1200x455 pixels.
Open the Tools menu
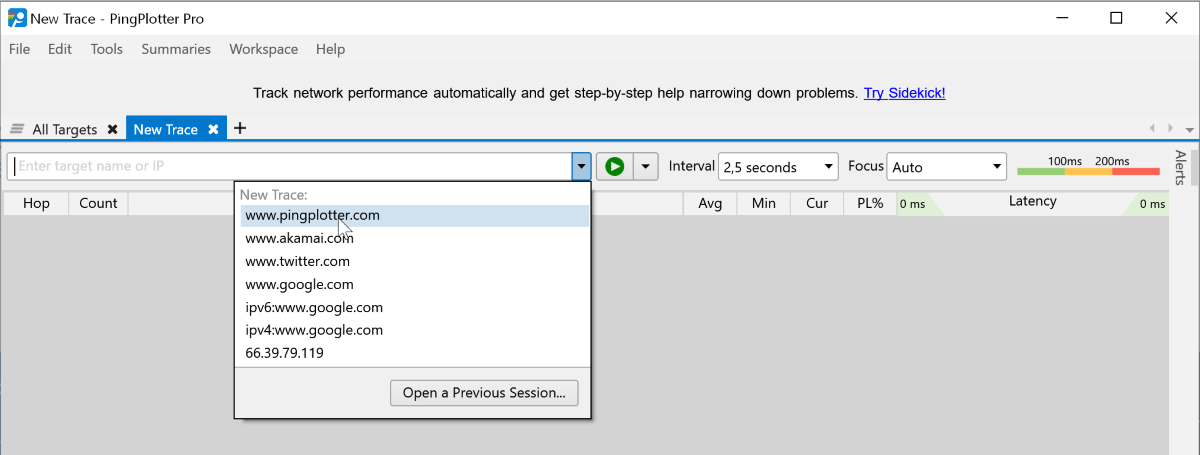106,49
